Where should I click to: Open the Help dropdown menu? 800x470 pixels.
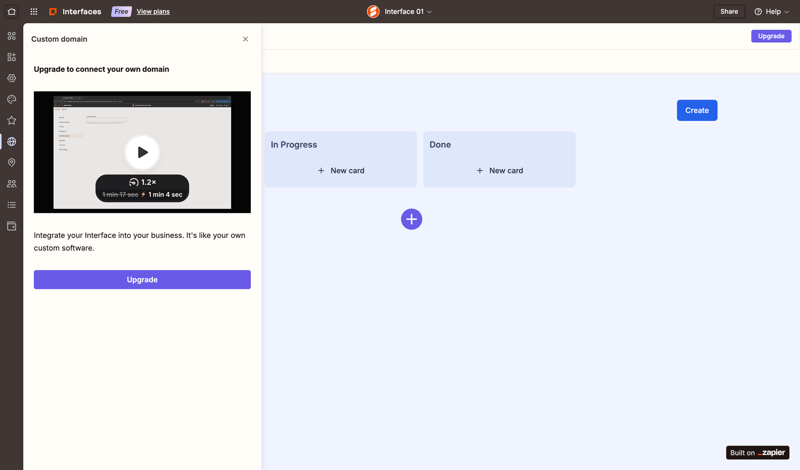[771, 11]
